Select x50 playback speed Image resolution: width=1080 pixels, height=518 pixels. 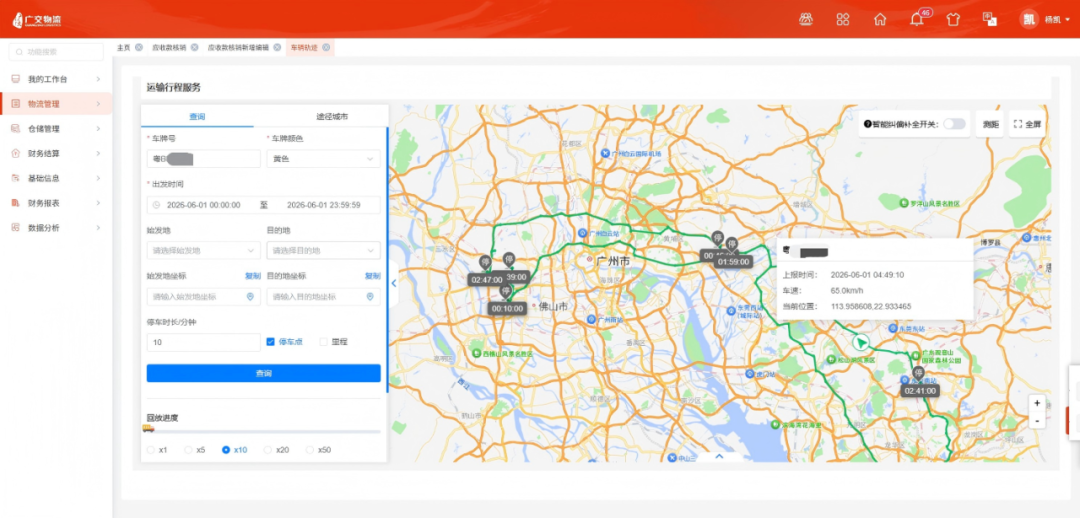coord(310,450)
